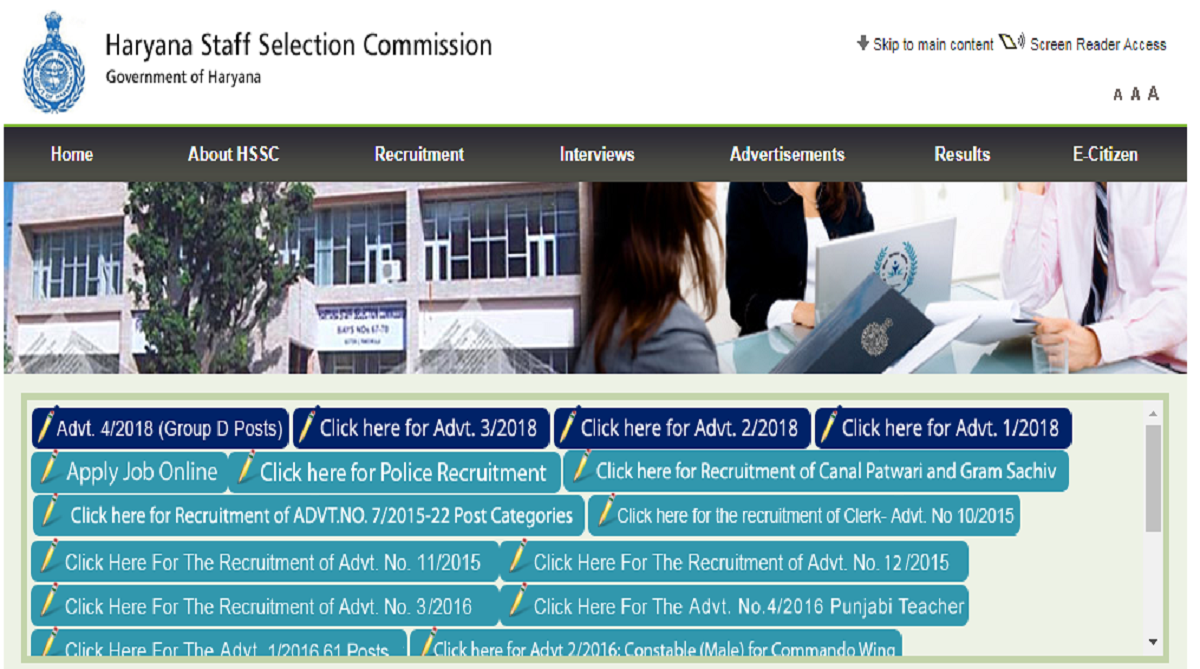Click pencil icon beside Advt. No. 3/2016
Screen dimensions: 1200x669
pos(48,602)
